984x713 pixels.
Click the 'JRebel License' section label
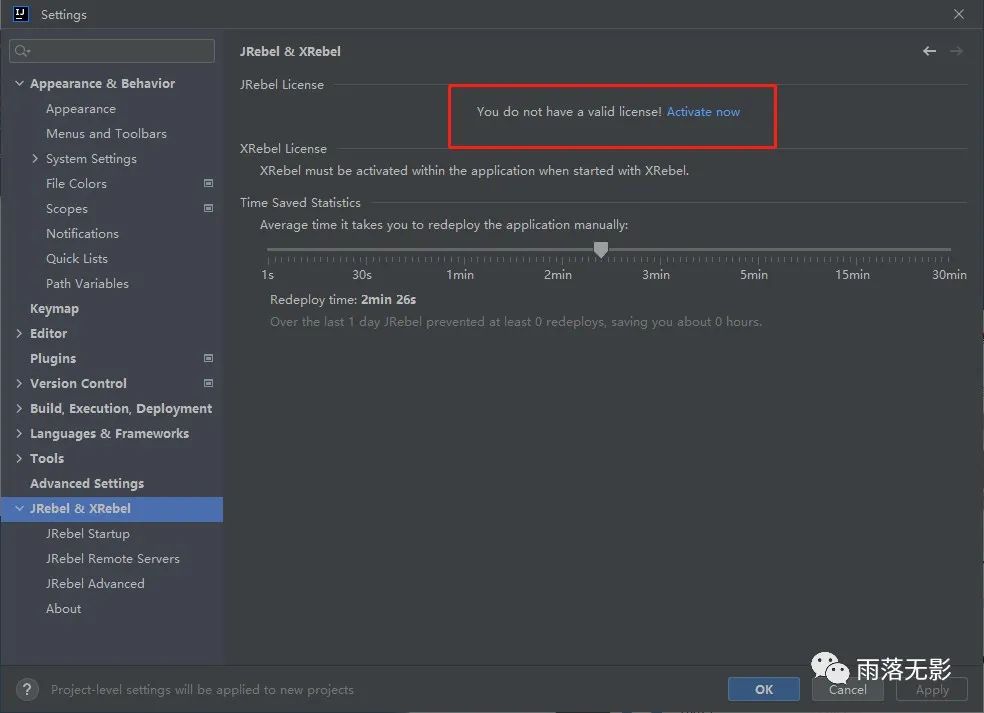click(282, 85)
